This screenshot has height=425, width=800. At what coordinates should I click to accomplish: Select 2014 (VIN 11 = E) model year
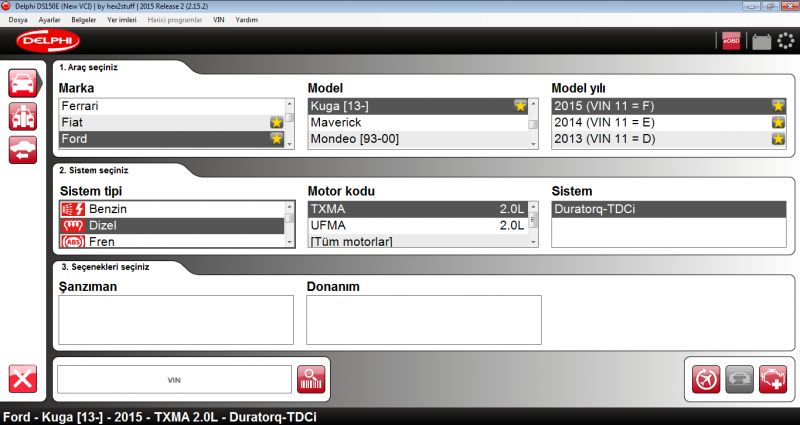[669, 122]
